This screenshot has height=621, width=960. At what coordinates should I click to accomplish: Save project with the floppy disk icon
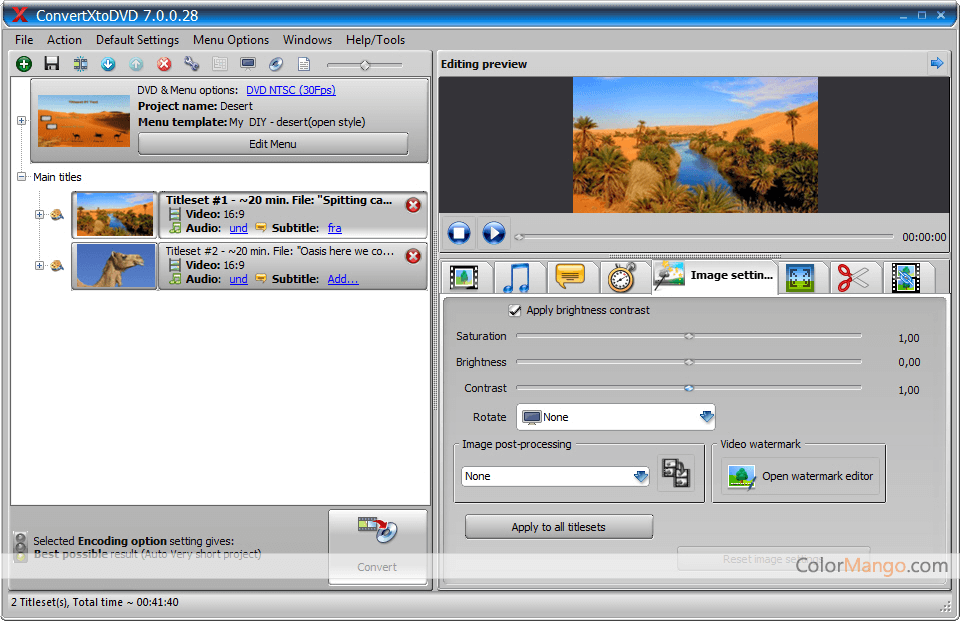(x=52, y=64)
